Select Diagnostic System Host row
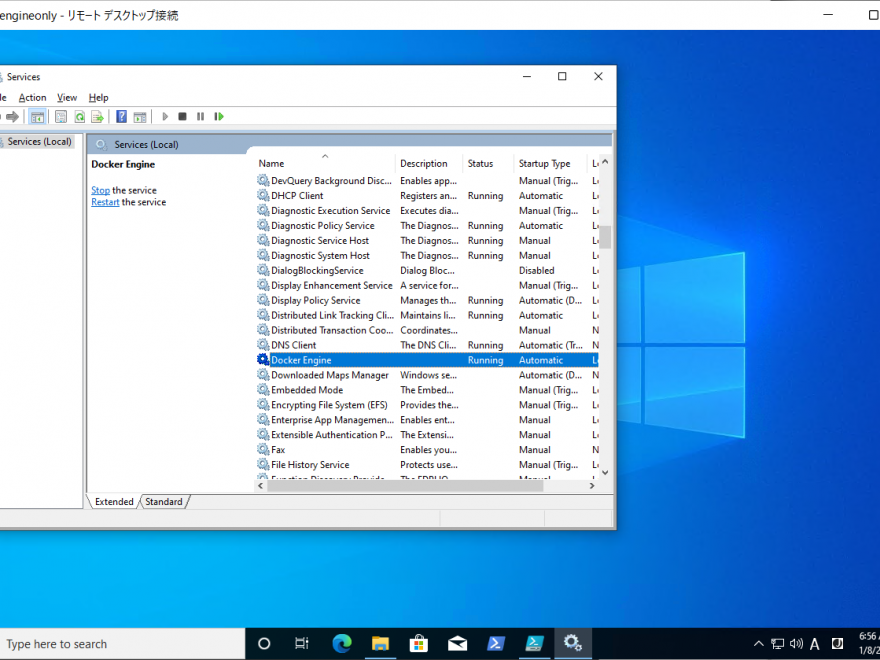 (x=427, y=256)
